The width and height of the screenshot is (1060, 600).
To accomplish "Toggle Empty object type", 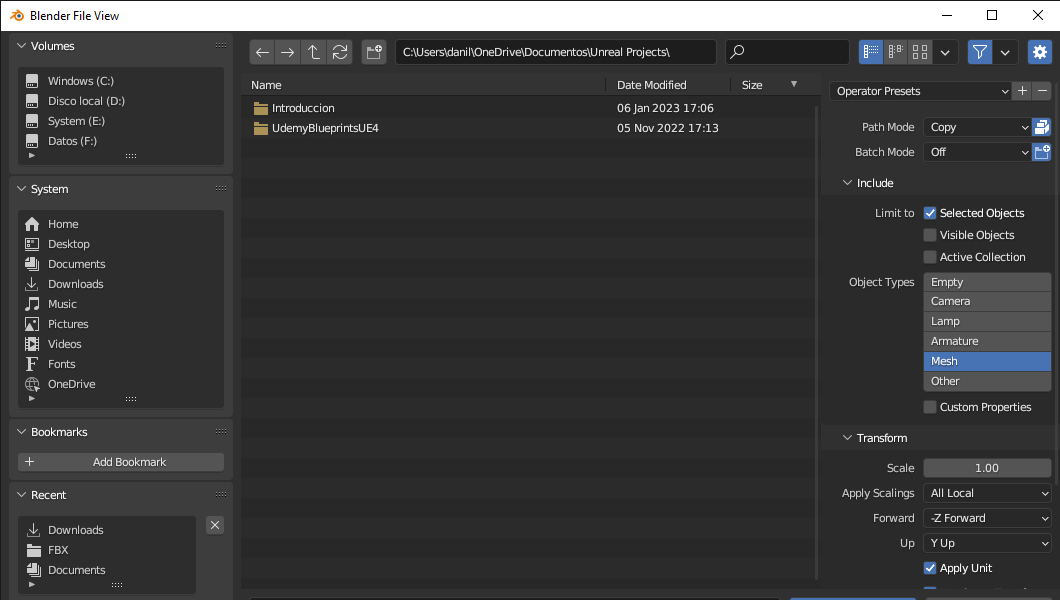I will 987,282.
